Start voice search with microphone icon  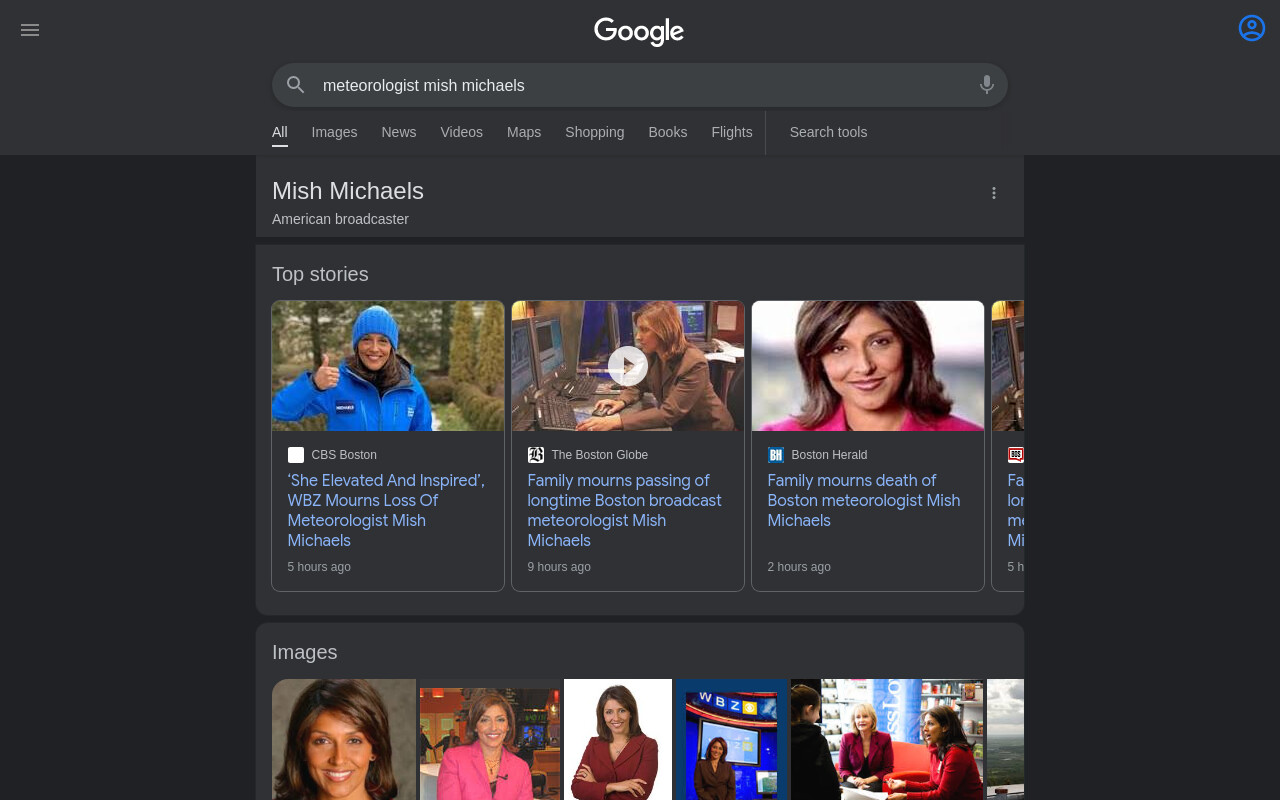tap(987, 85)
